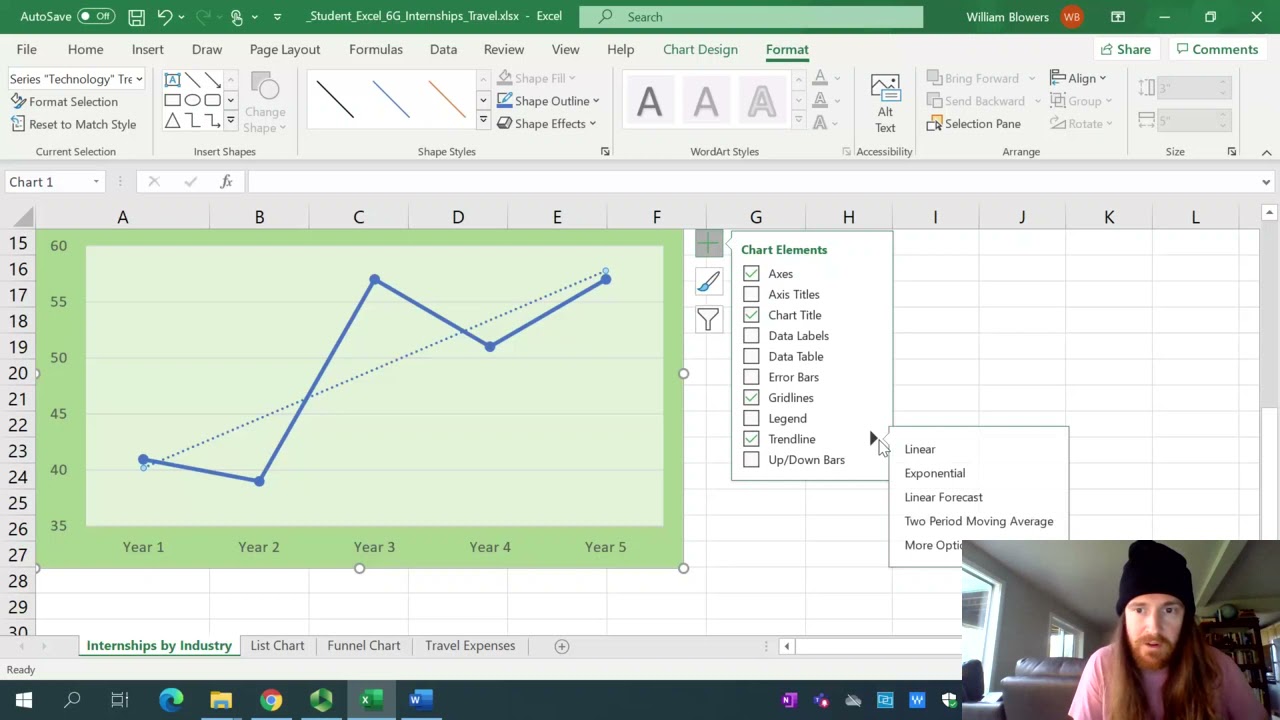
Task: Add a new sheet with plus icon
Action: (562, 646)
